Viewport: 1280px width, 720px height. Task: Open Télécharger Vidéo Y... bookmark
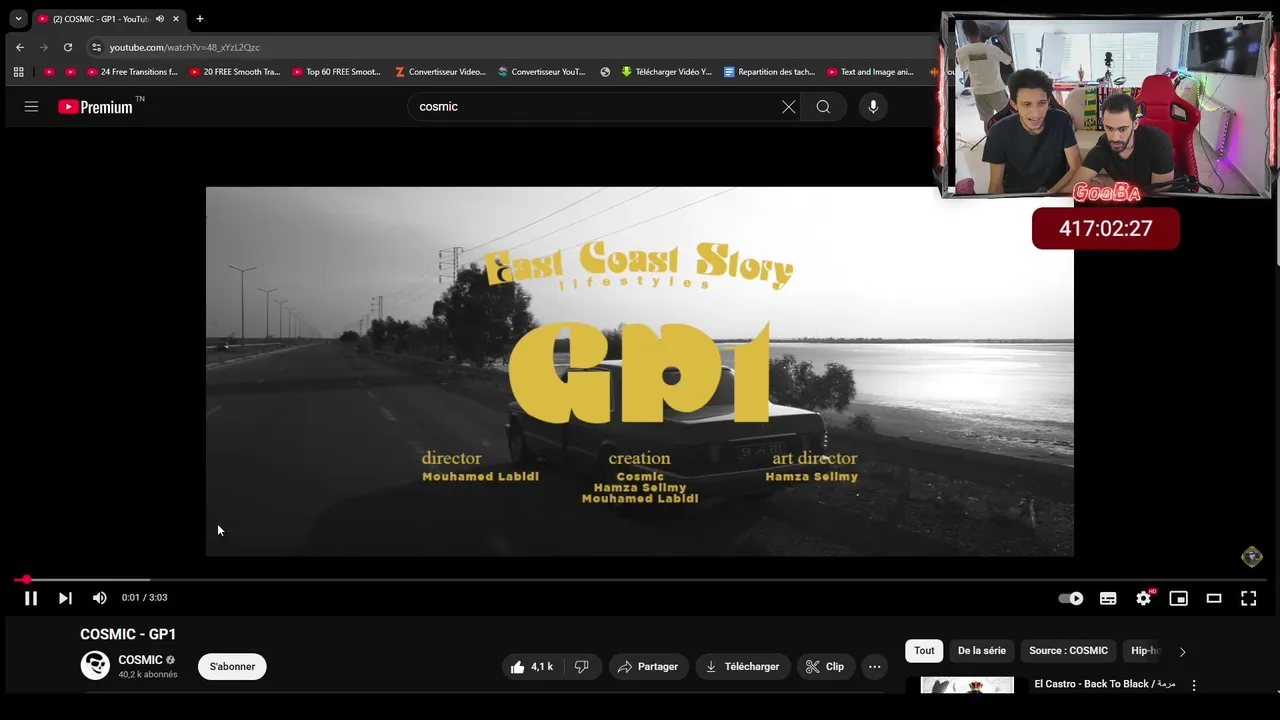pyautogui.click(x=666, y=72)
